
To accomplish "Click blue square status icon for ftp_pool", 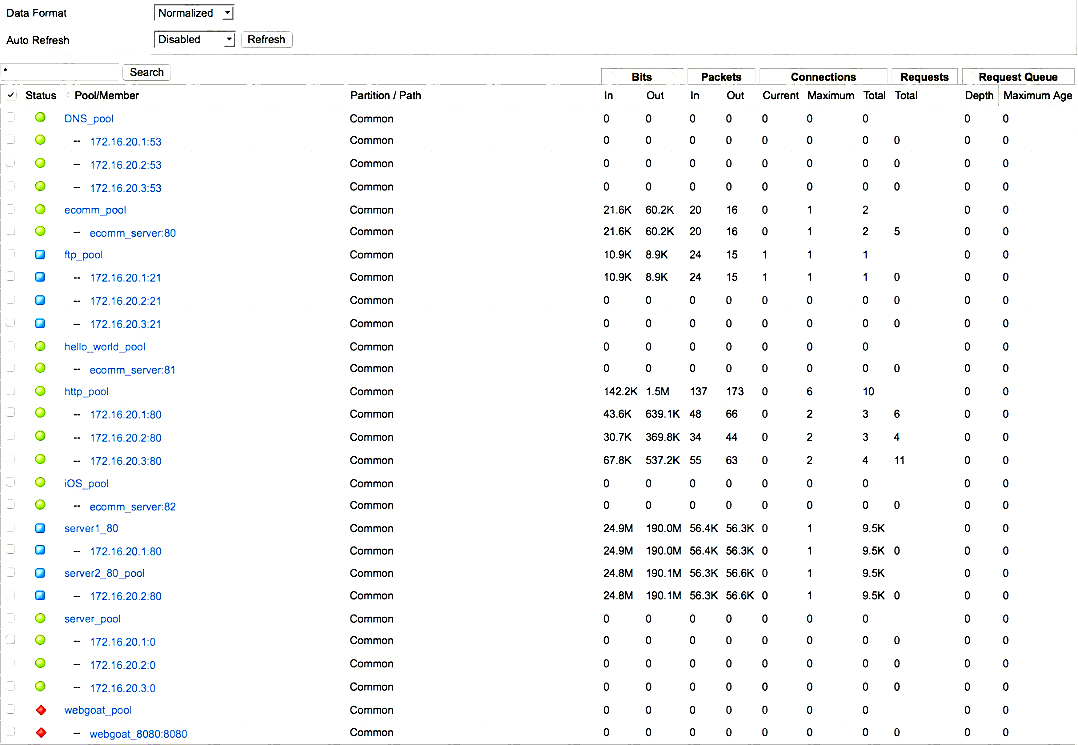I will pos(40,255).
